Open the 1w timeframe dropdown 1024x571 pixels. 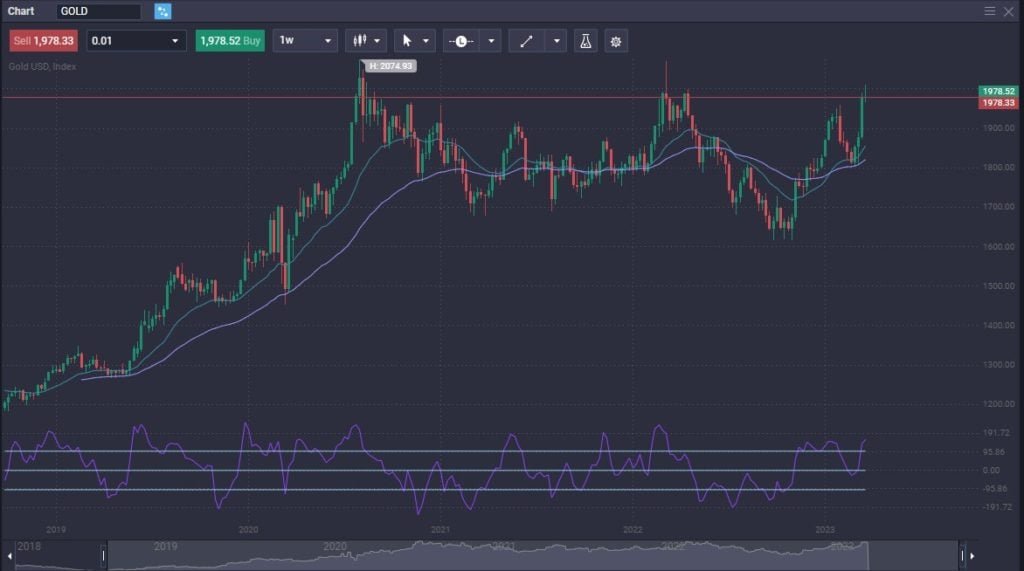point(305,41)
